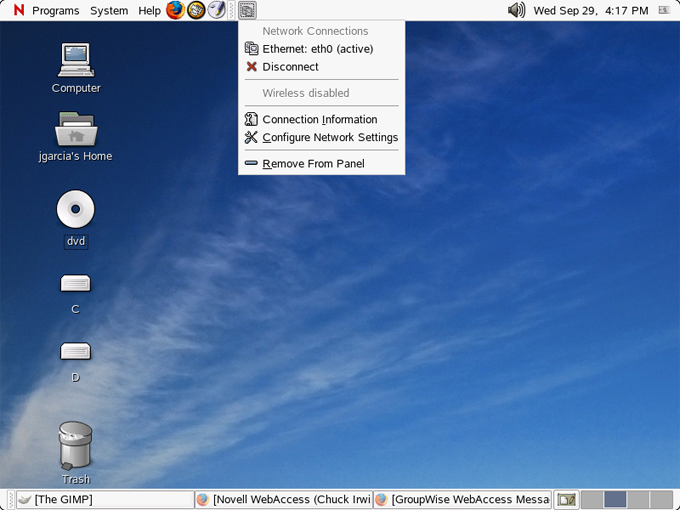The width and height of the screenshot is (680, 510).
Task: Switch to the third workspace
Action: pos(638,500)
